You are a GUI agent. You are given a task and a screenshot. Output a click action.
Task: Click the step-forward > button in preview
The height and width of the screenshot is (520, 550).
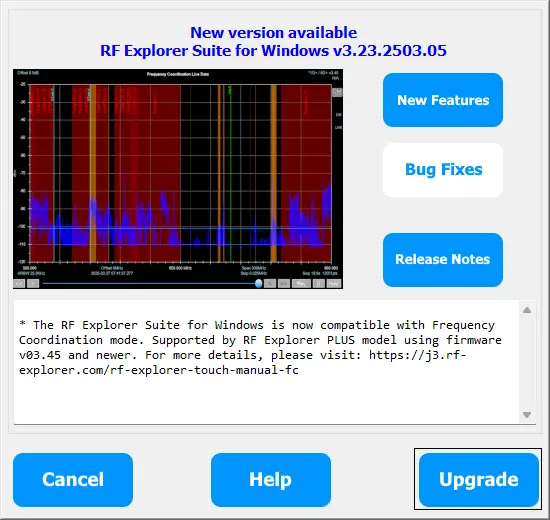tap(270, 283)
